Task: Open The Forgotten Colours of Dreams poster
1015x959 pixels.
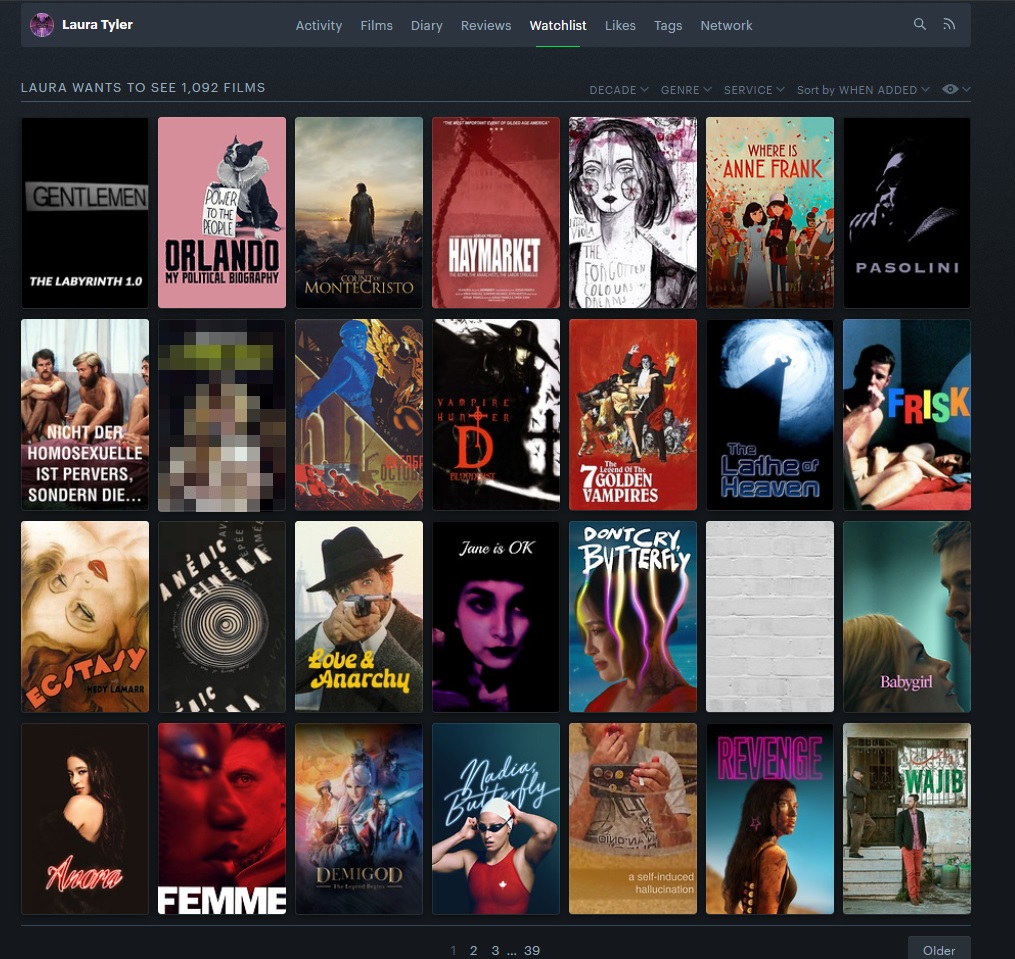Action: (x=633, y=212)
